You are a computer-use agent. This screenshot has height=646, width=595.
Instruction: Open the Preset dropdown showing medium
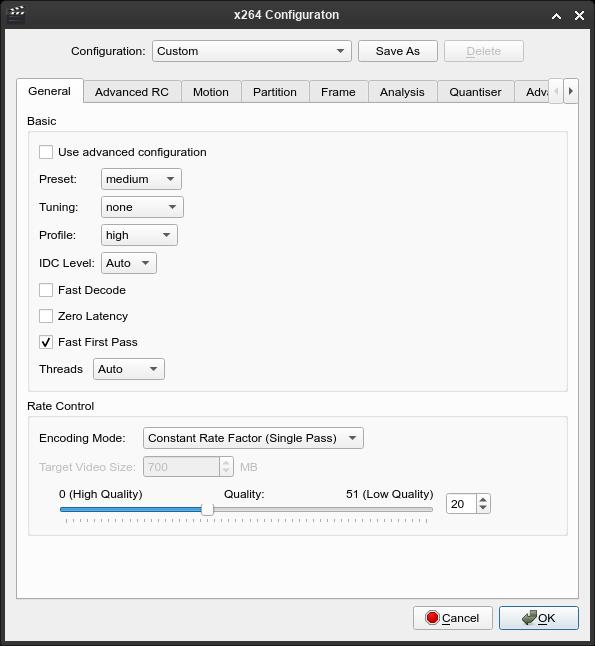click(x=141, y=179)
